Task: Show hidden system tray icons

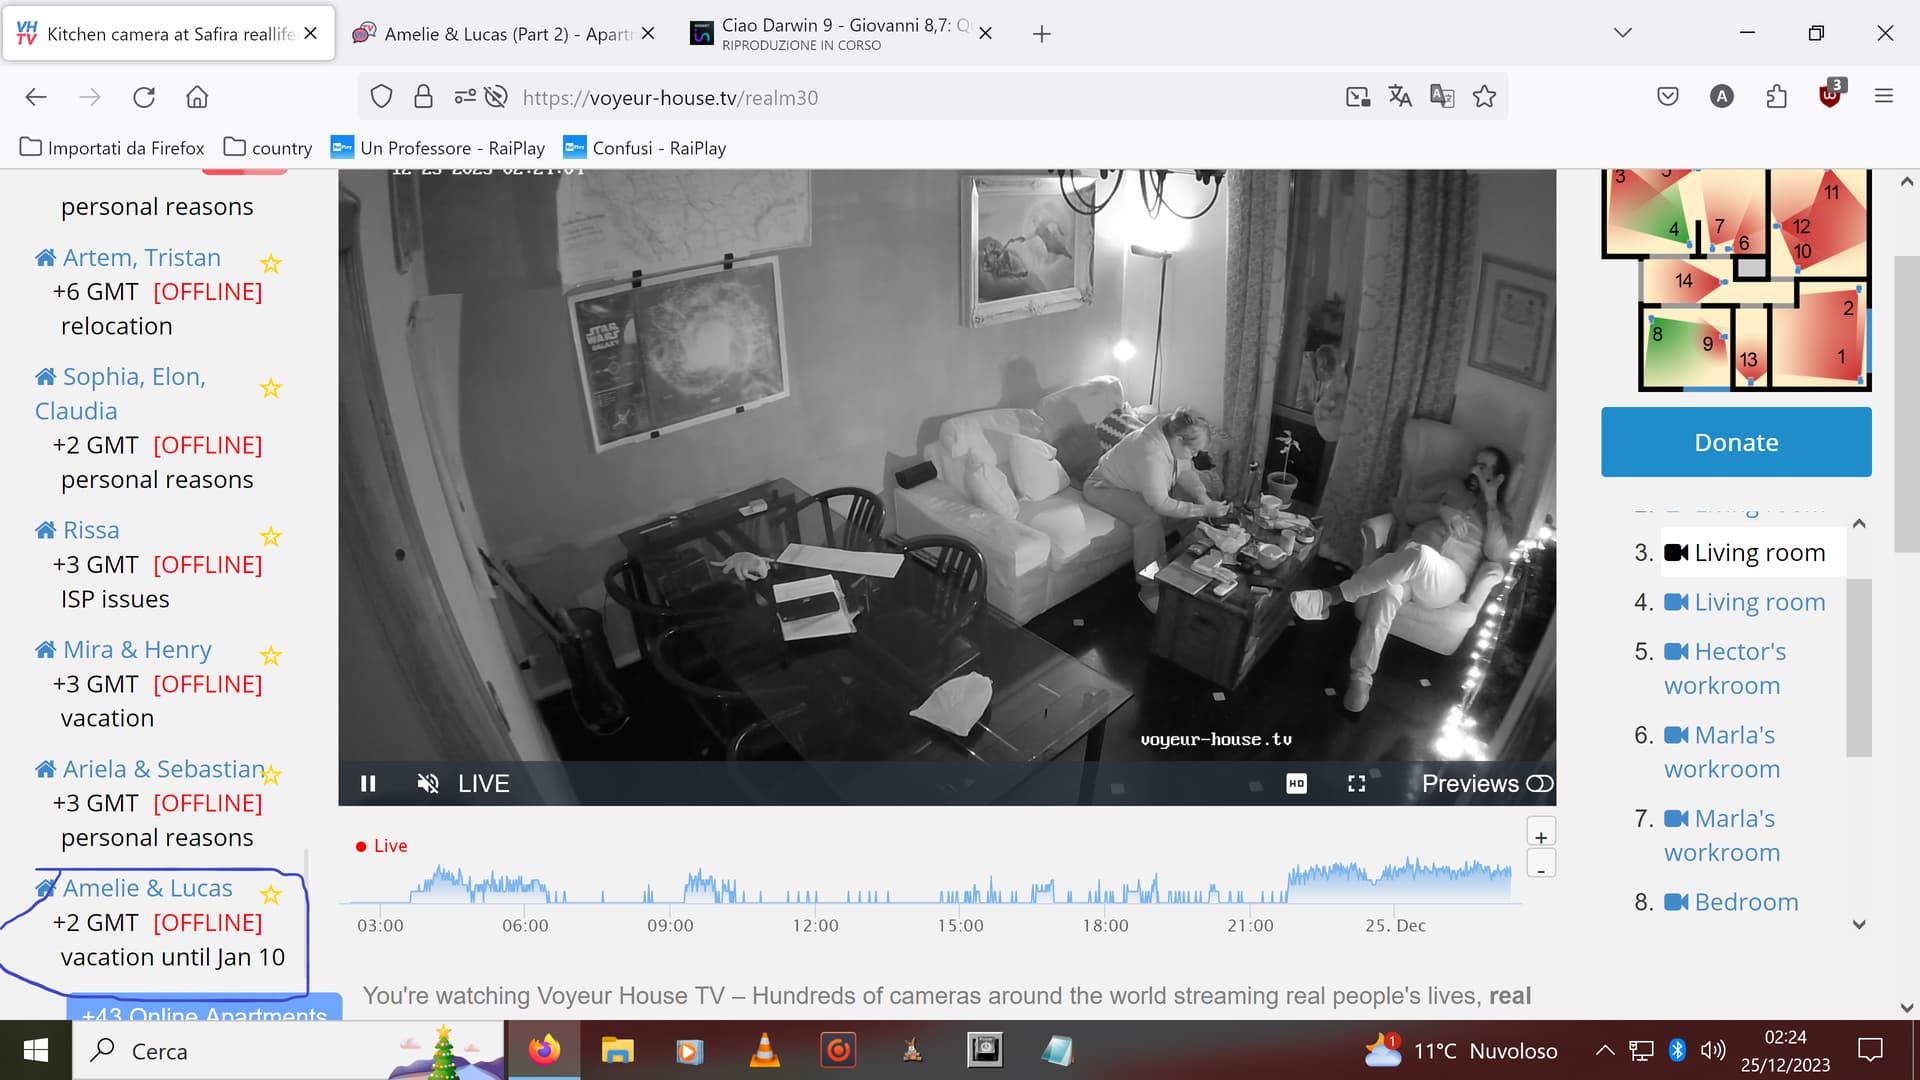Action: click(1604, 1050)
